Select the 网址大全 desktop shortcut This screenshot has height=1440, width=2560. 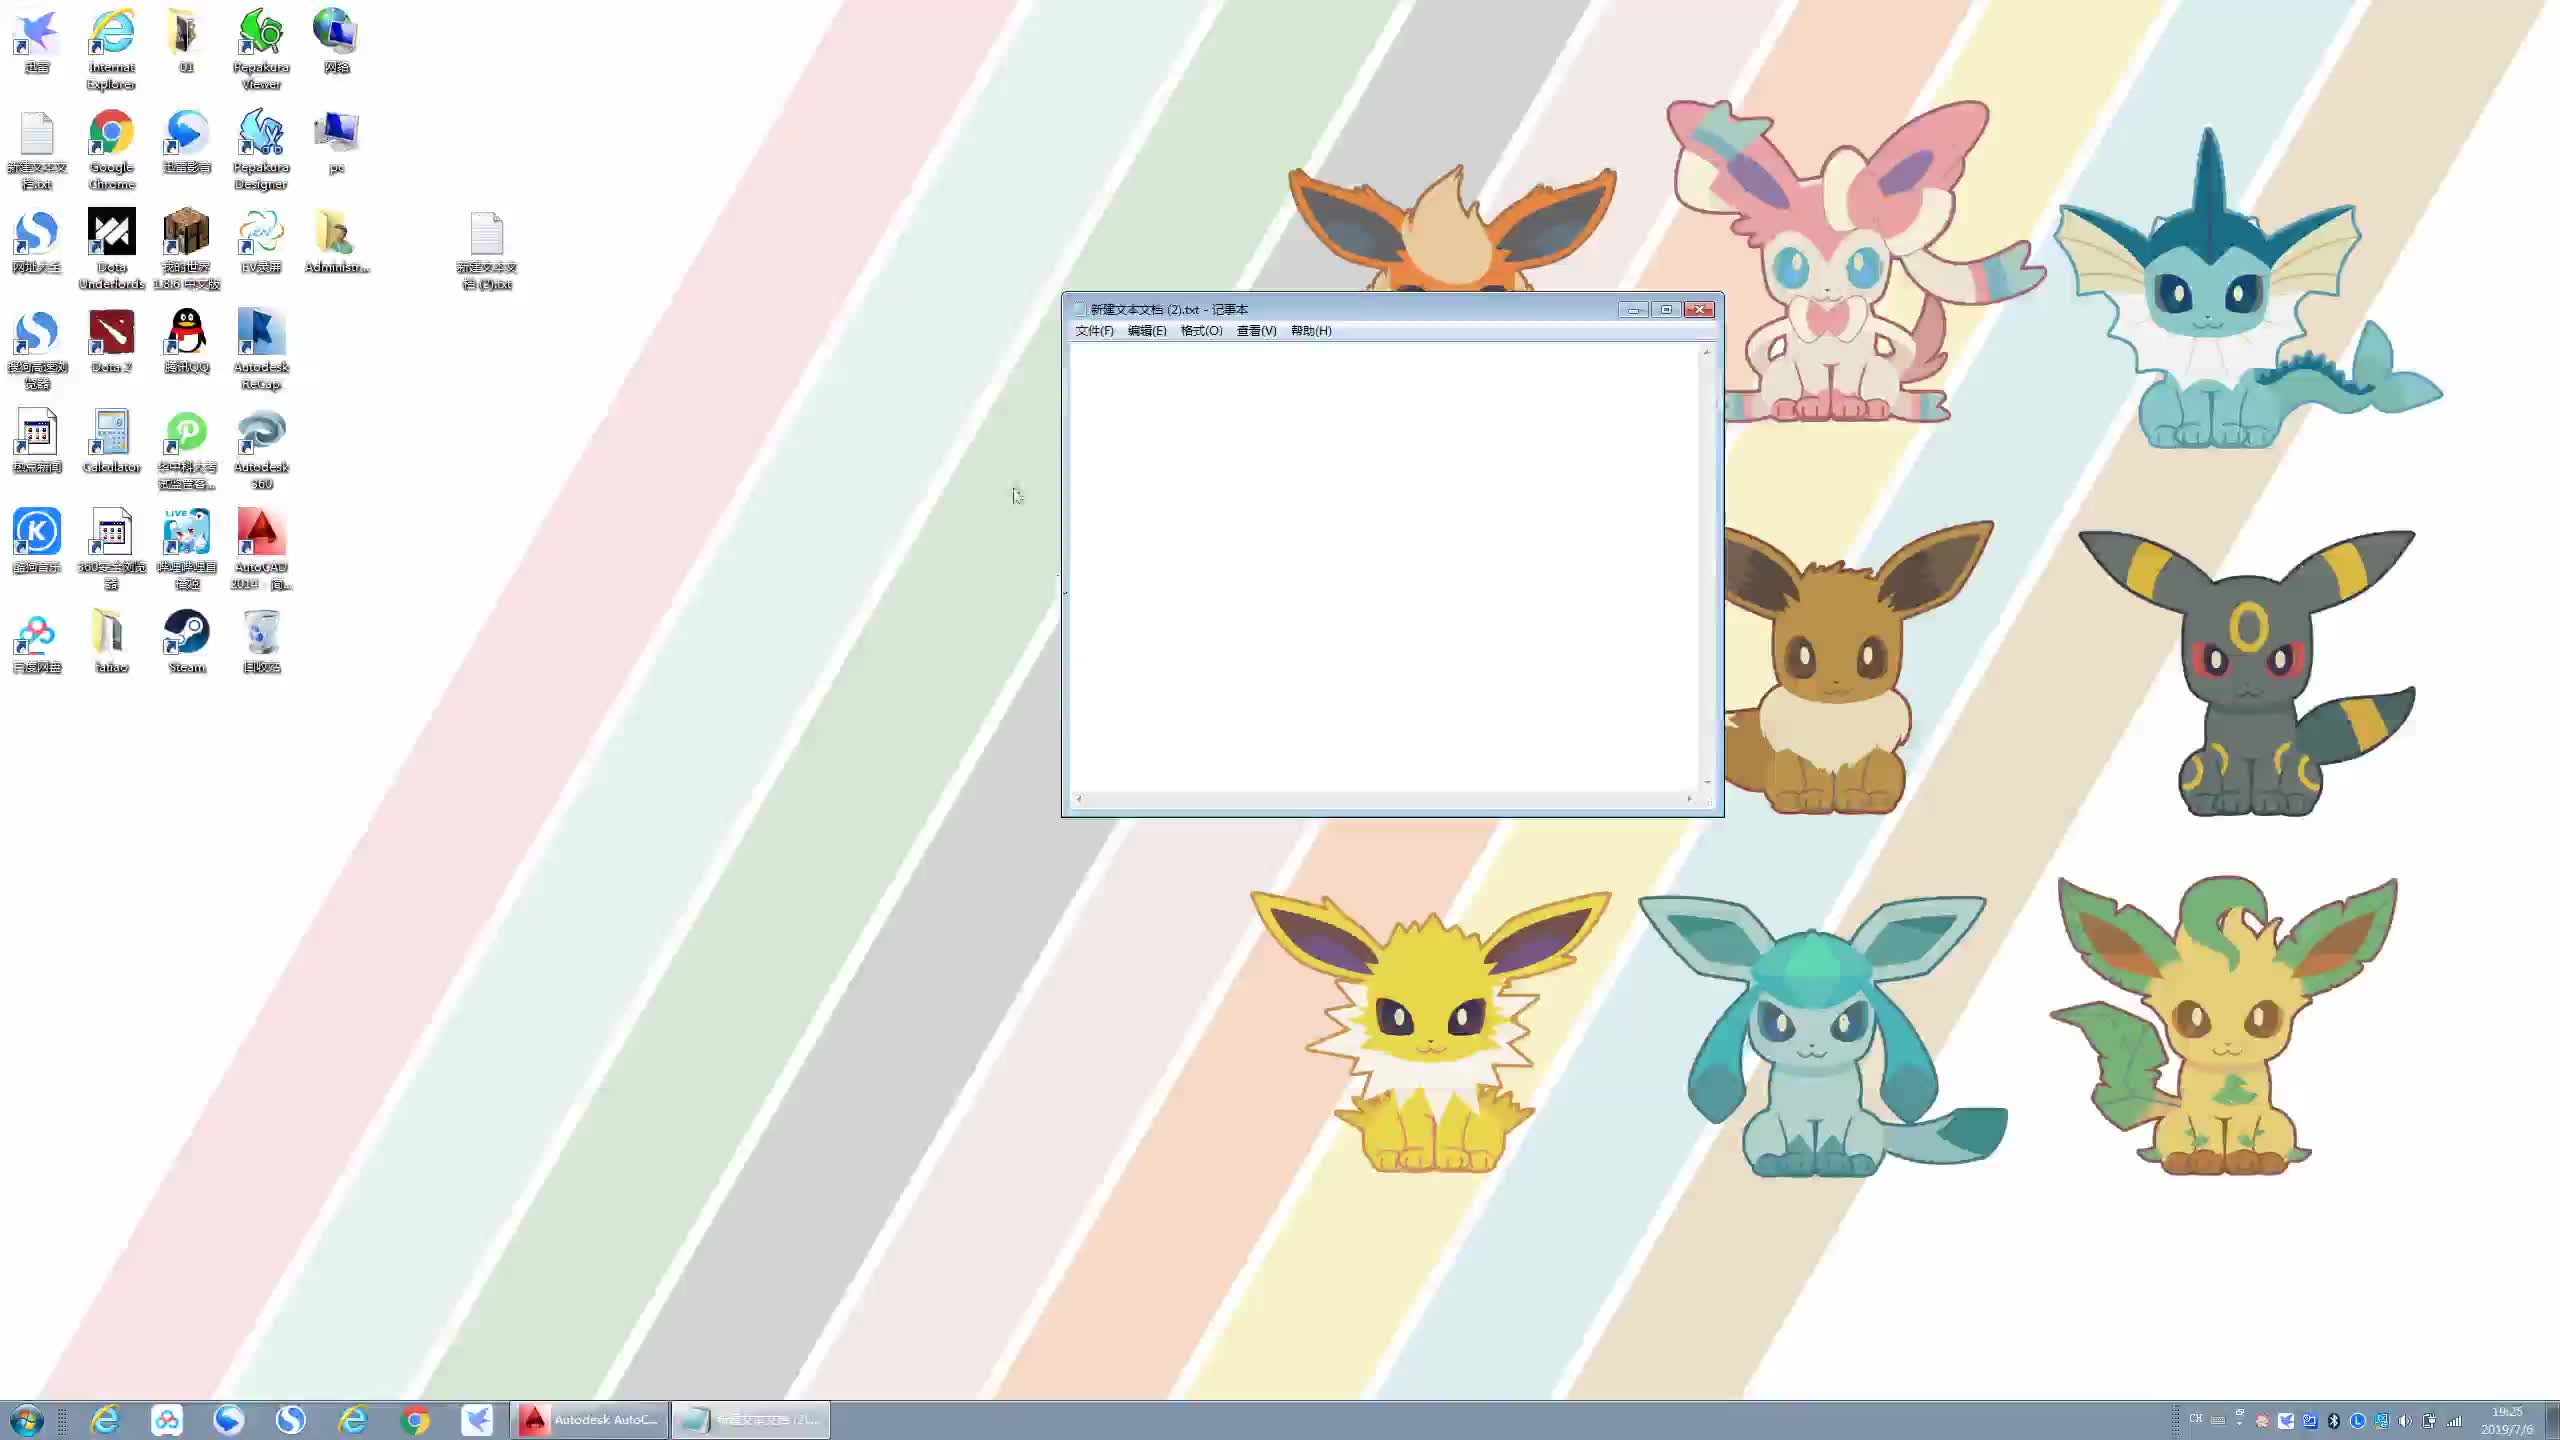(37, 242)
